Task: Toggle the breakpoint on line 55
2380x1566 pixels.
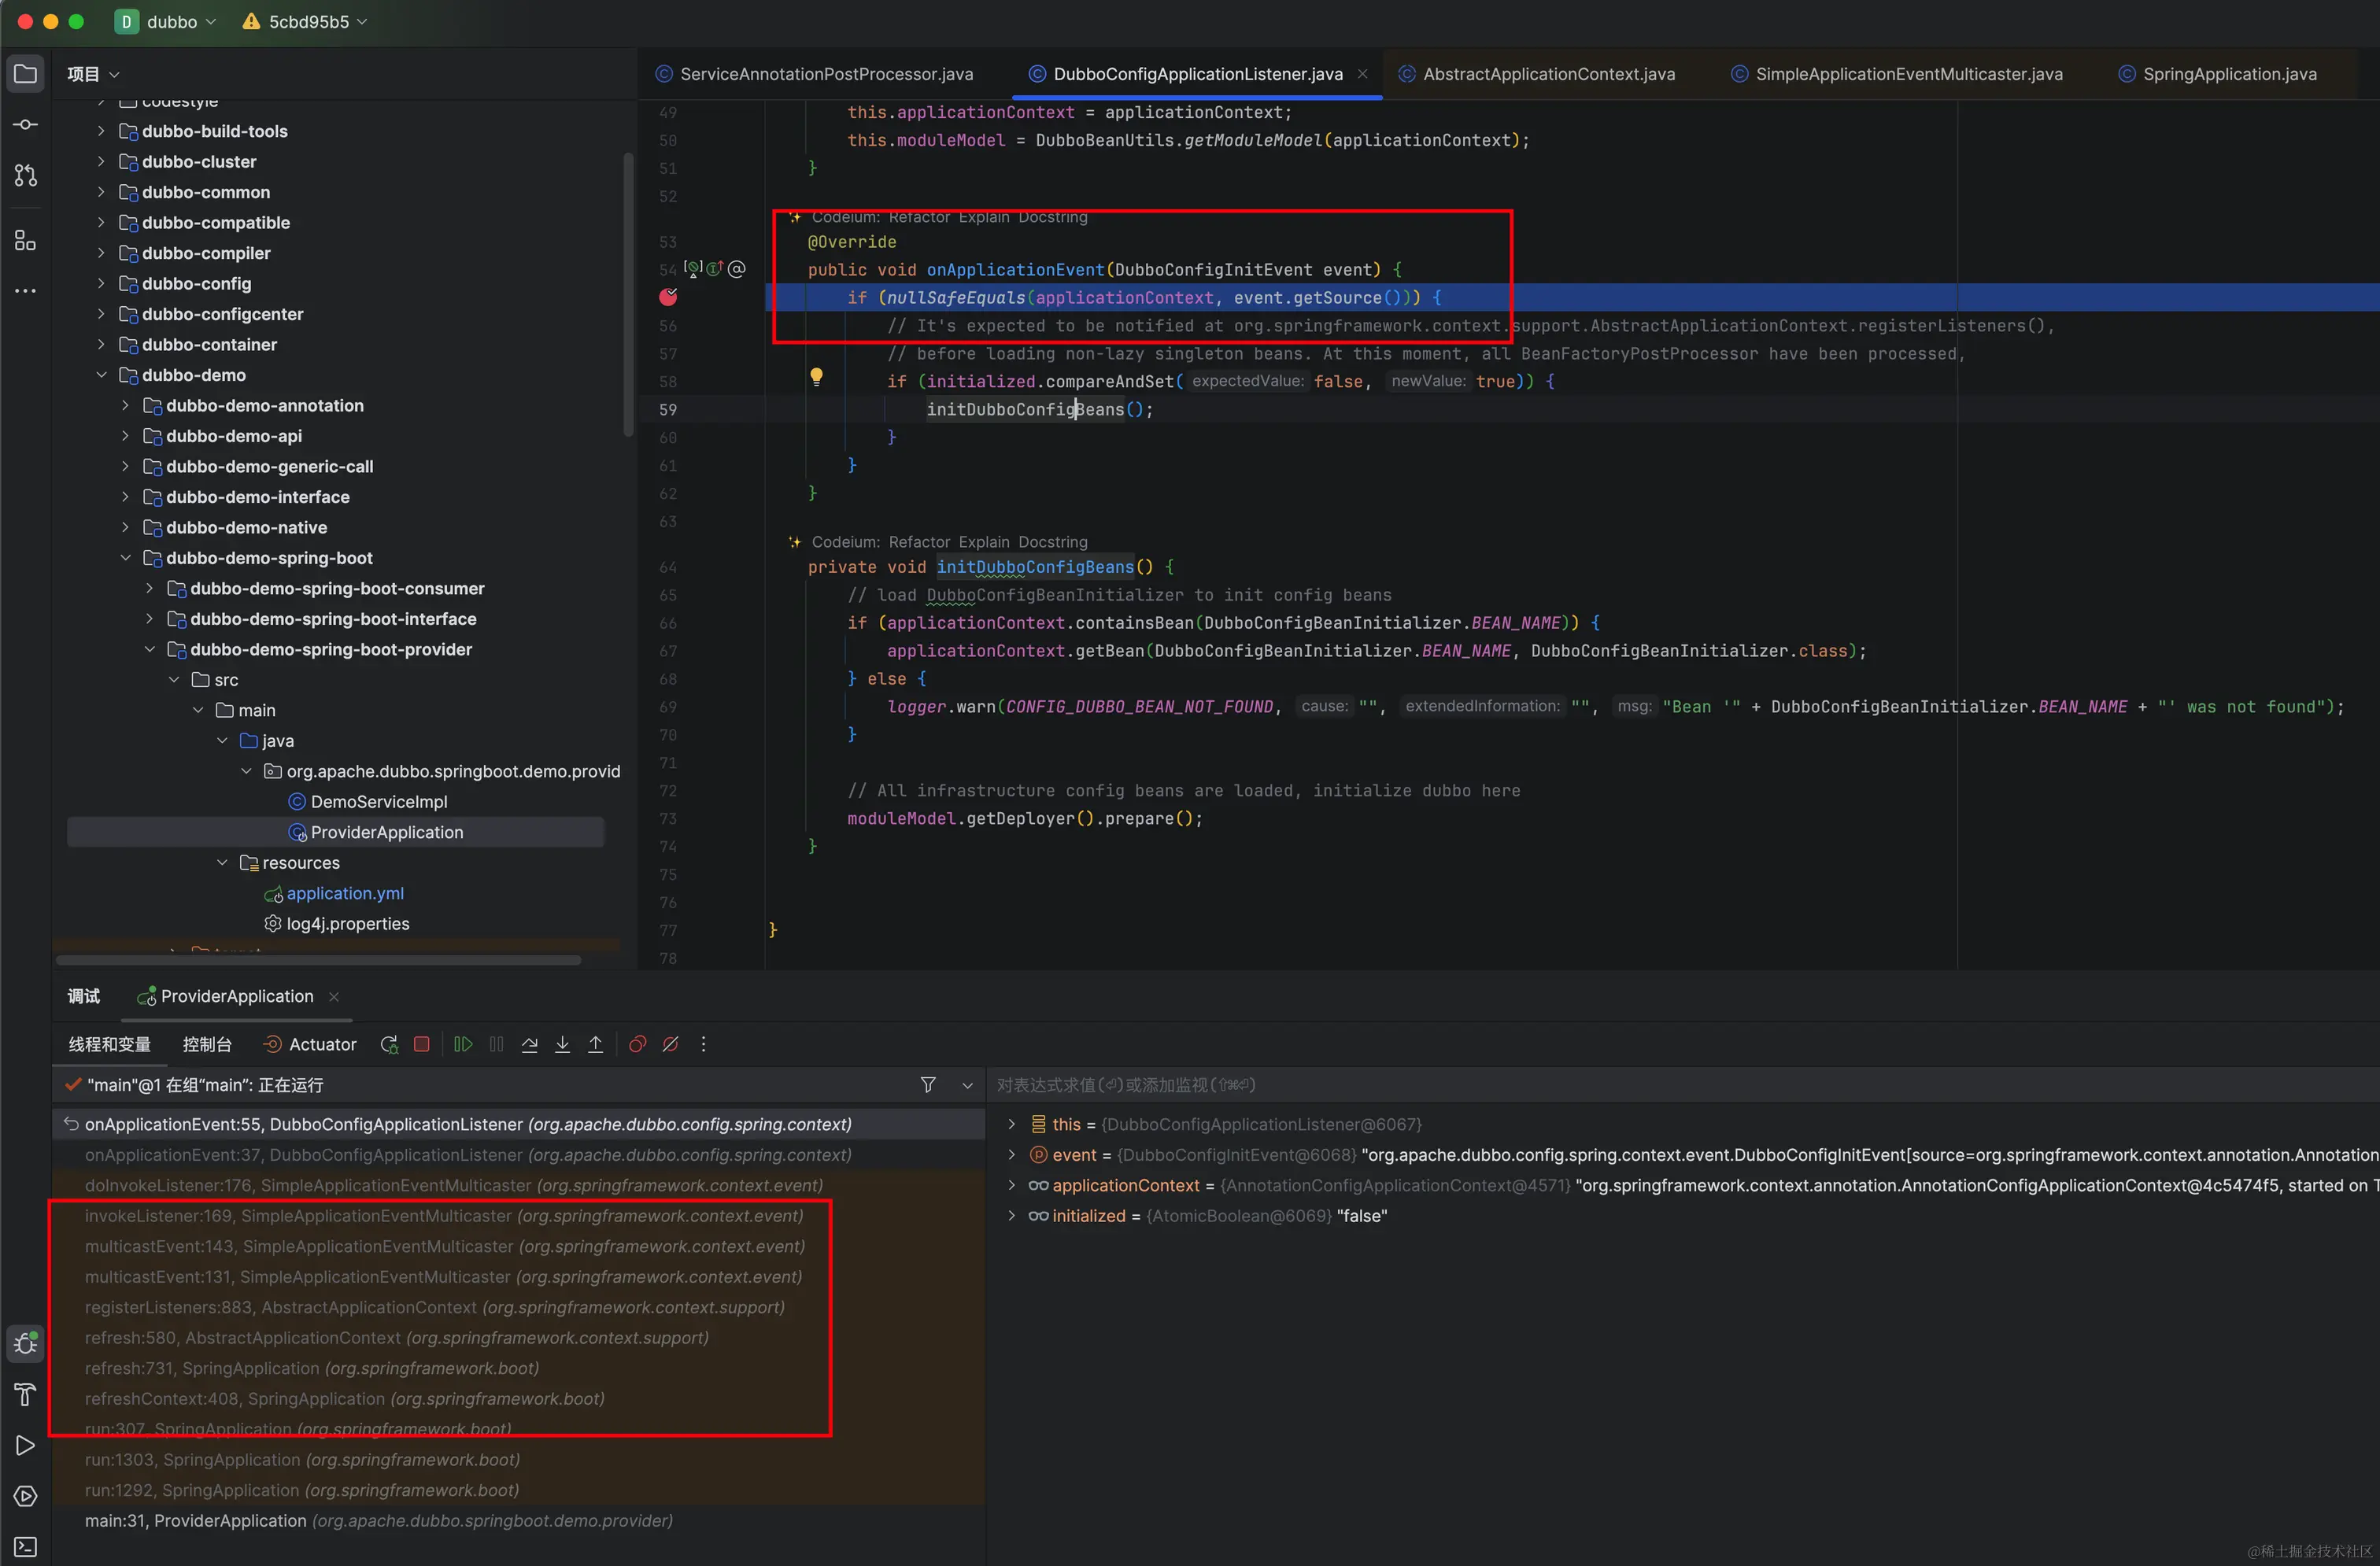Action: tap(668, 297)
